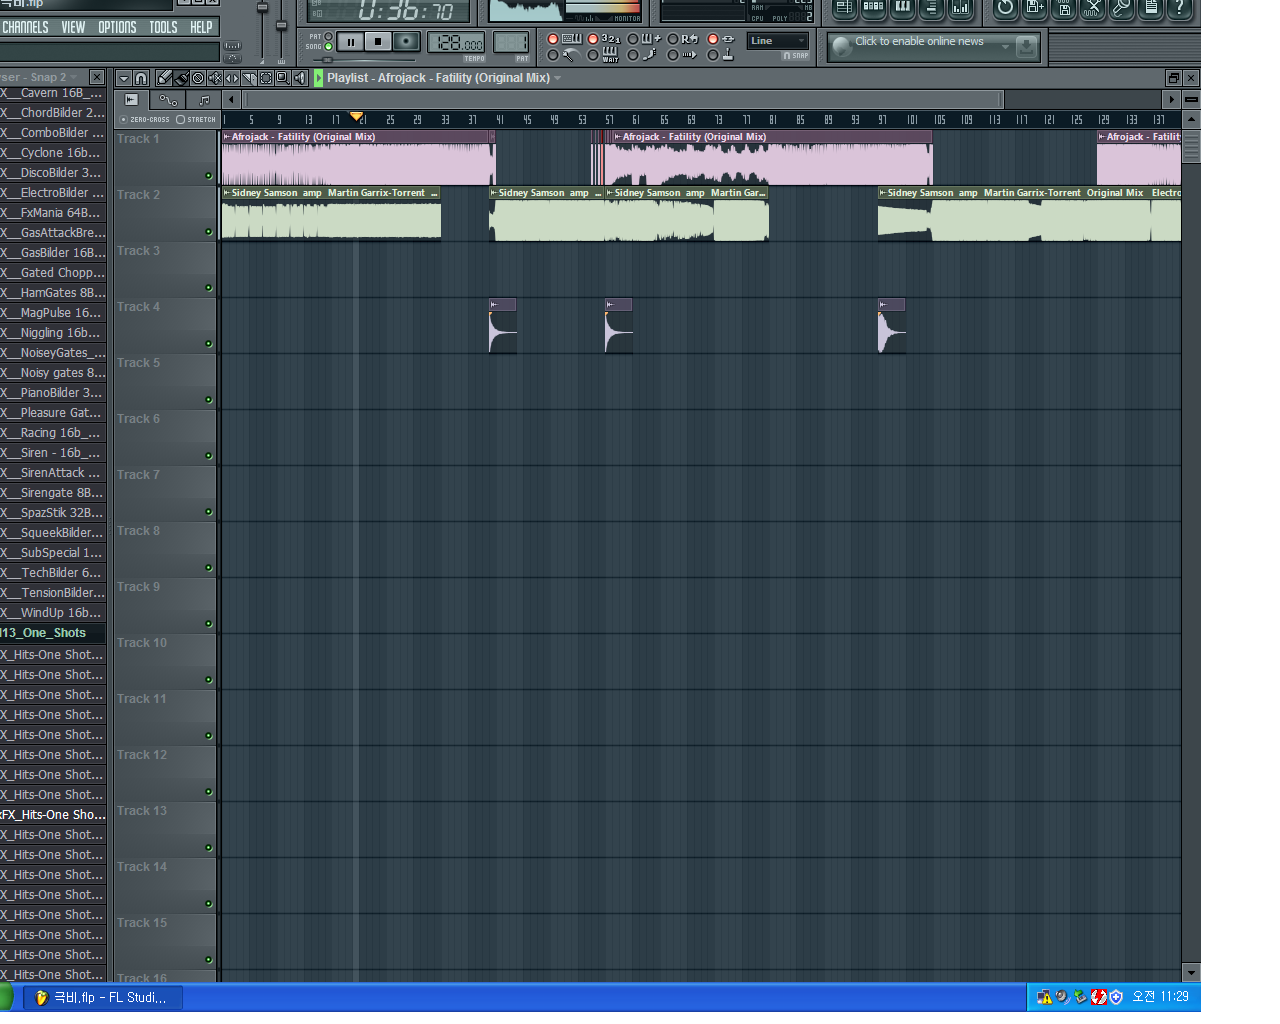This screenshot has height=1024, width=1280.
Task: Switch to the pattern clip focus tab
Action: 204,100
